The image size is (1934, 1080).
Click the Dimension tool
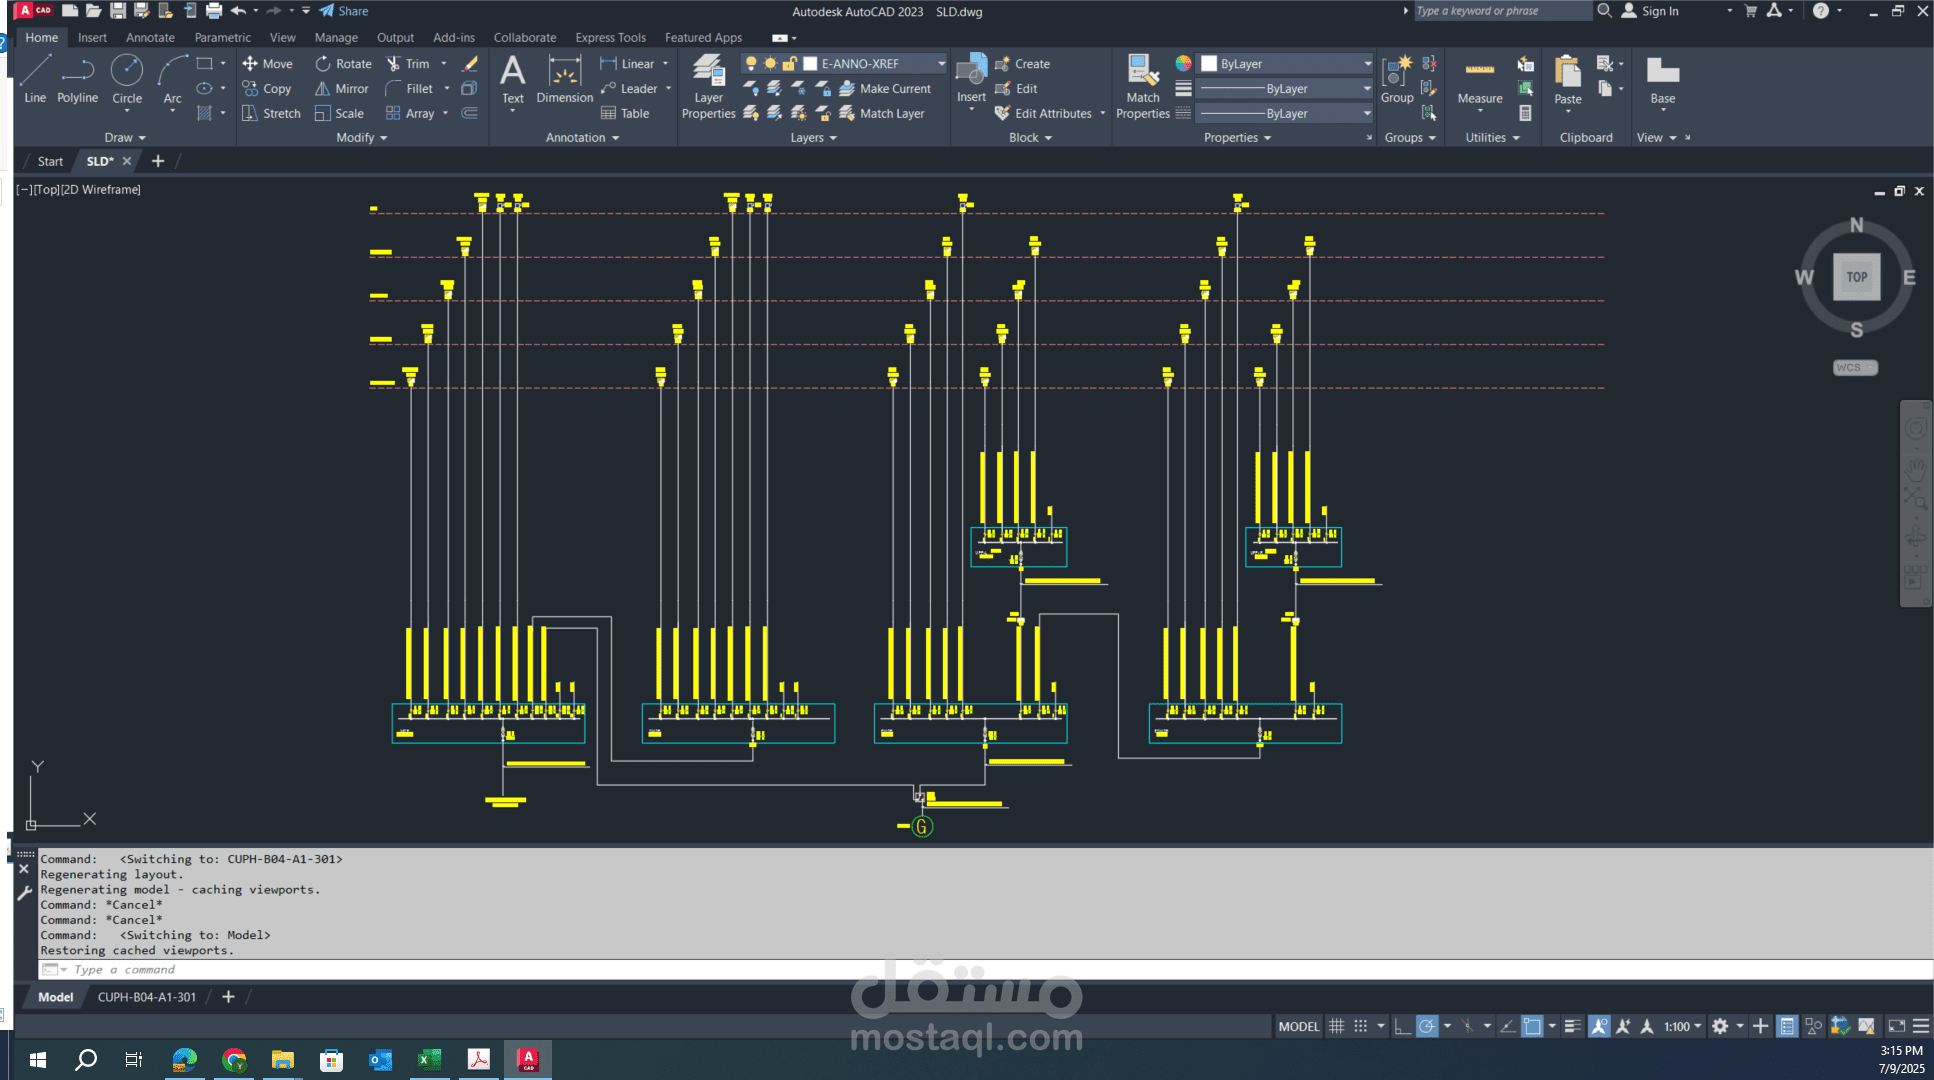(x=564, y=79)
